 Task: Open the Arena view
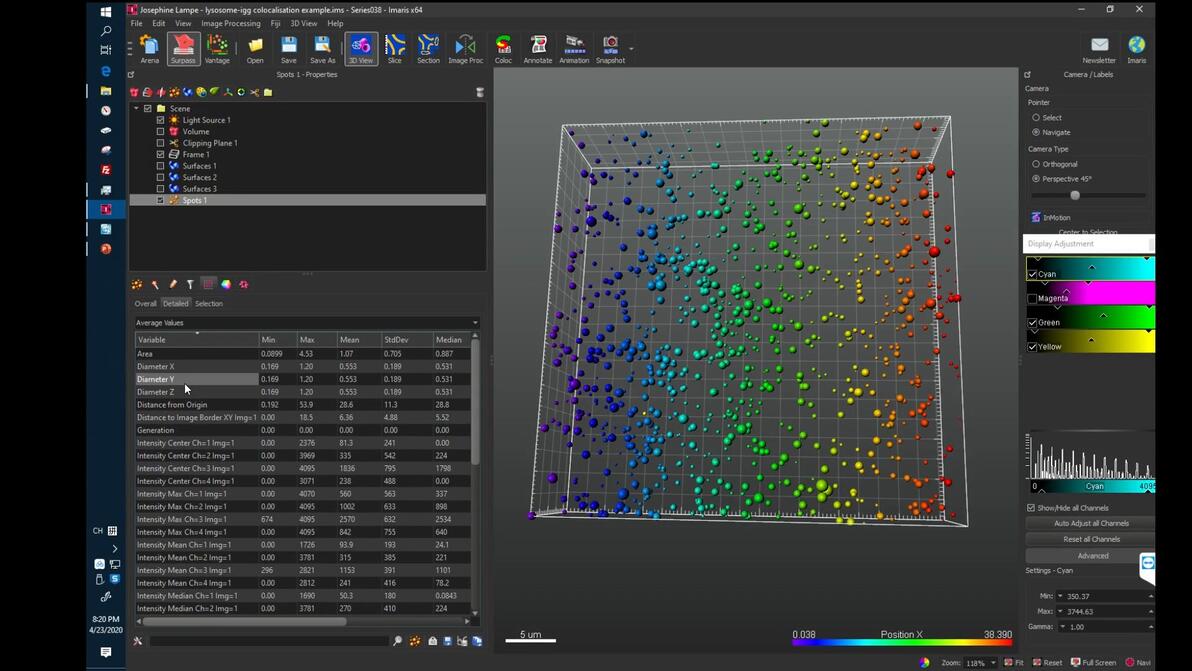150,48
